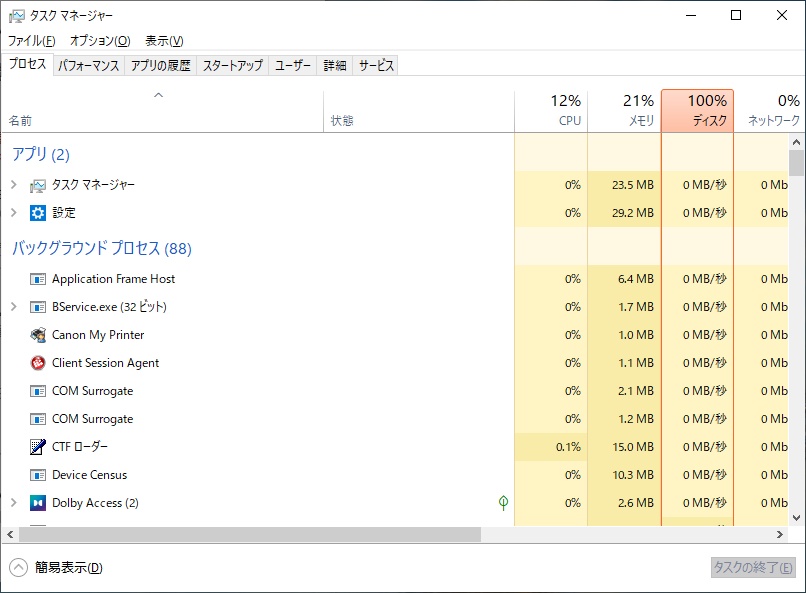Select the Application Frame Host icon
The height and width of the screenshot is (593, 806).
38,279
